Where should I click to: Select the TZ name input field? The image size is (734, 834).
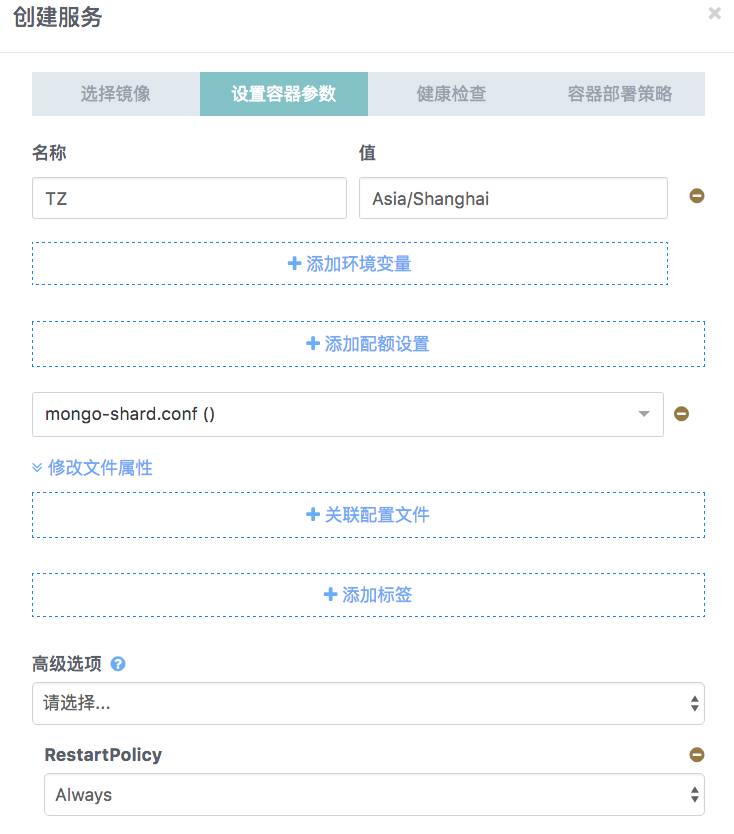[x=189, y=198]
